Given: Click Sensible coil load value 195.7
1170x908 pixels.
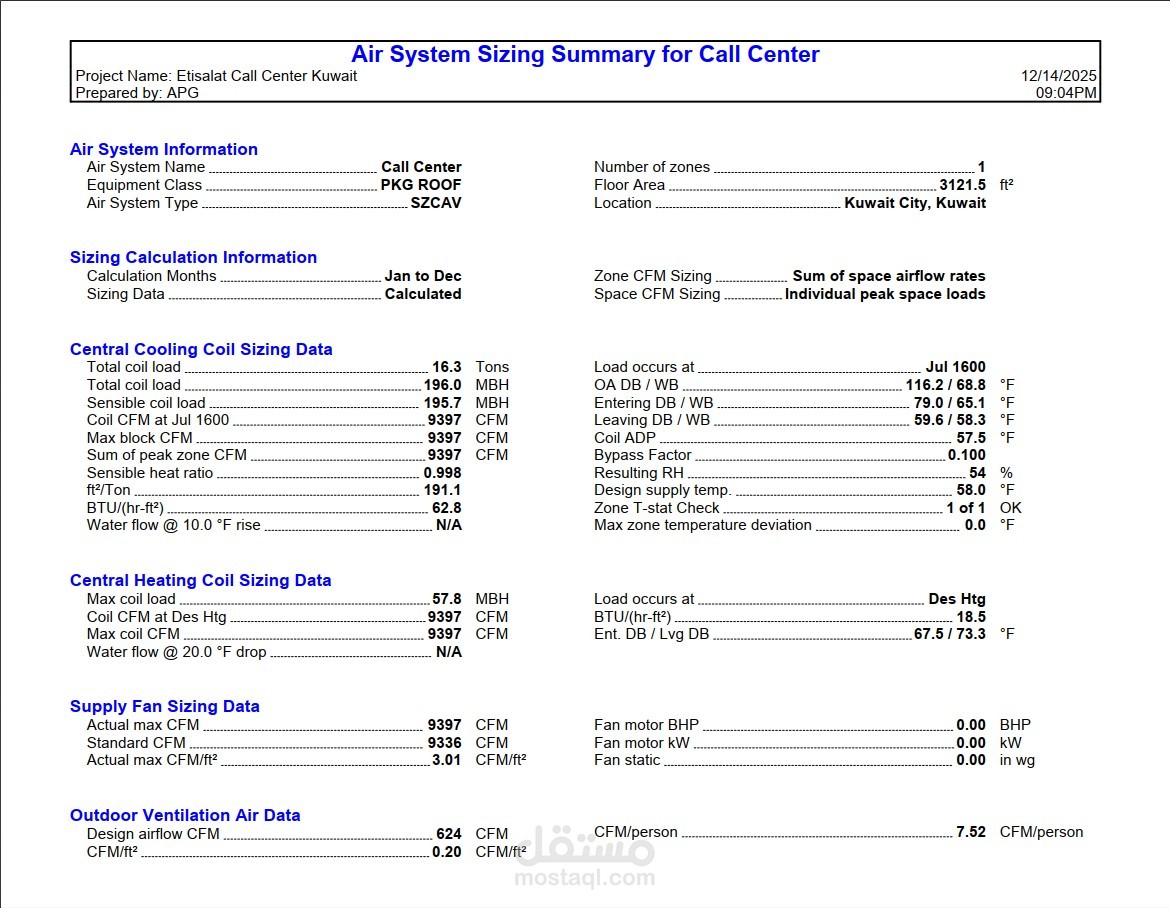Looking at the screenshot, I should pos(442,403).
